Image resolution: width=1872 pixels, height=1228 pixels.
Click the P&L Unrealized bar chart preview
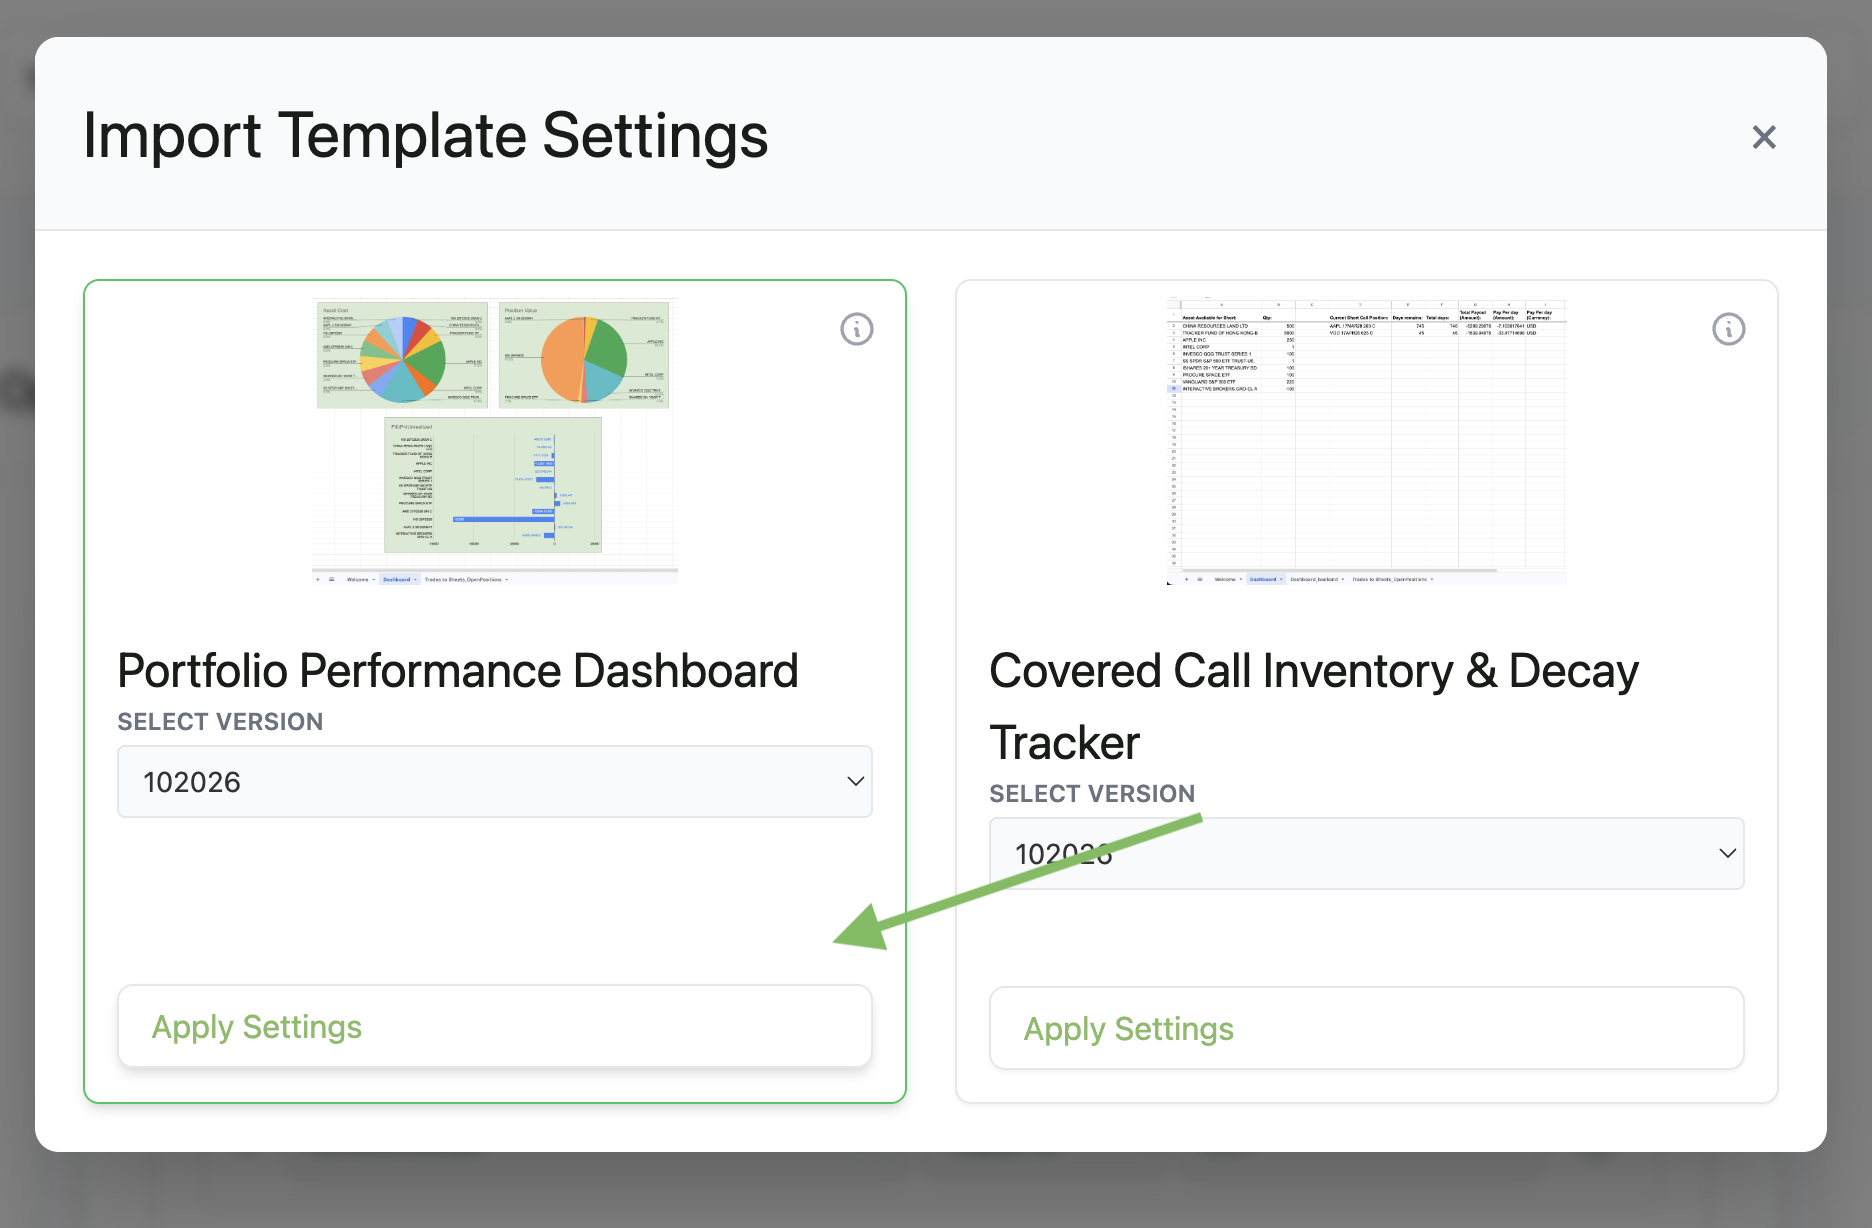493,485
